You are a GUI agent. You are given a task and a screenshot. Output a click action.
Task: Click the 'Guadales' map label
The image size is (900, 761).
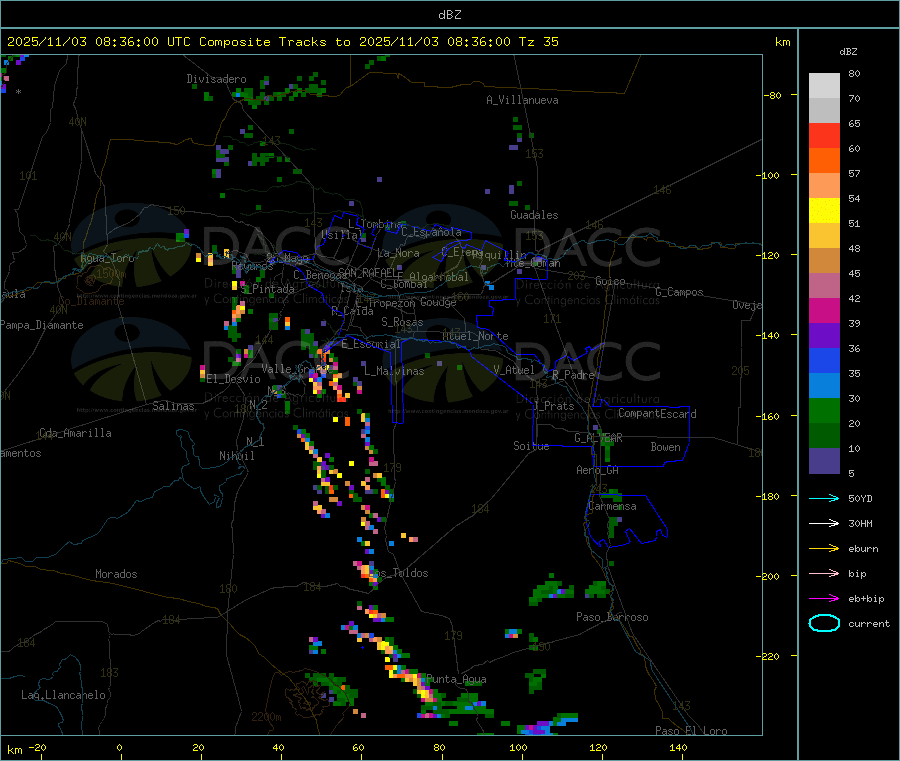tap(534, 215)
